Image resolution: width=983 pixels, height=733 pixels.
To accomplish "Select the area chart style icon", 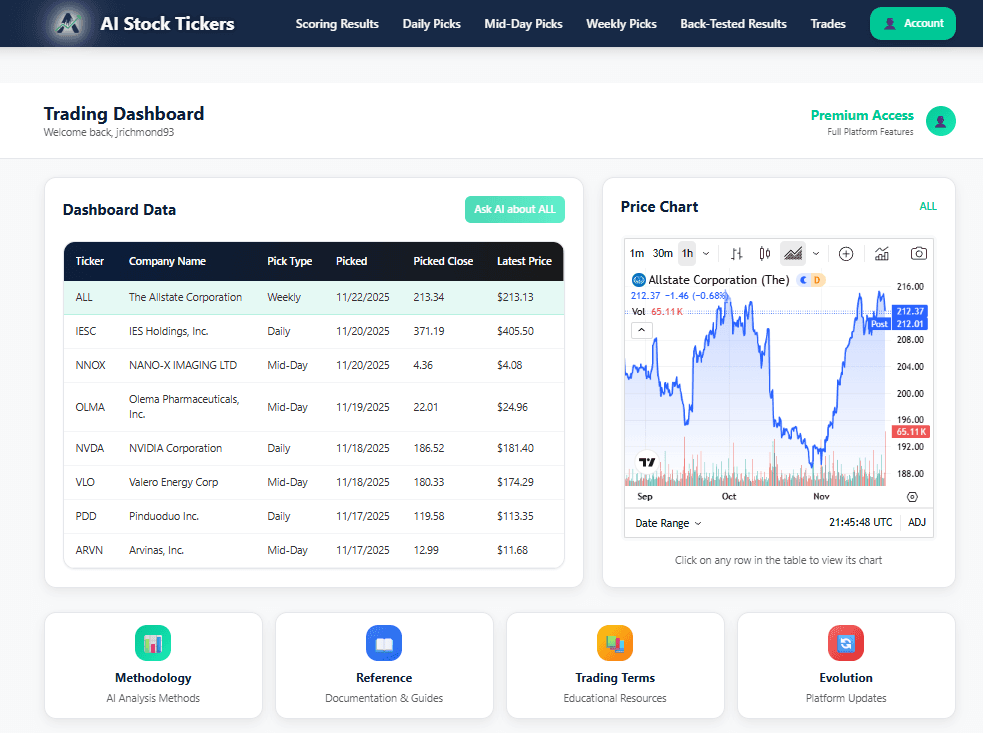I will (793, 253).
